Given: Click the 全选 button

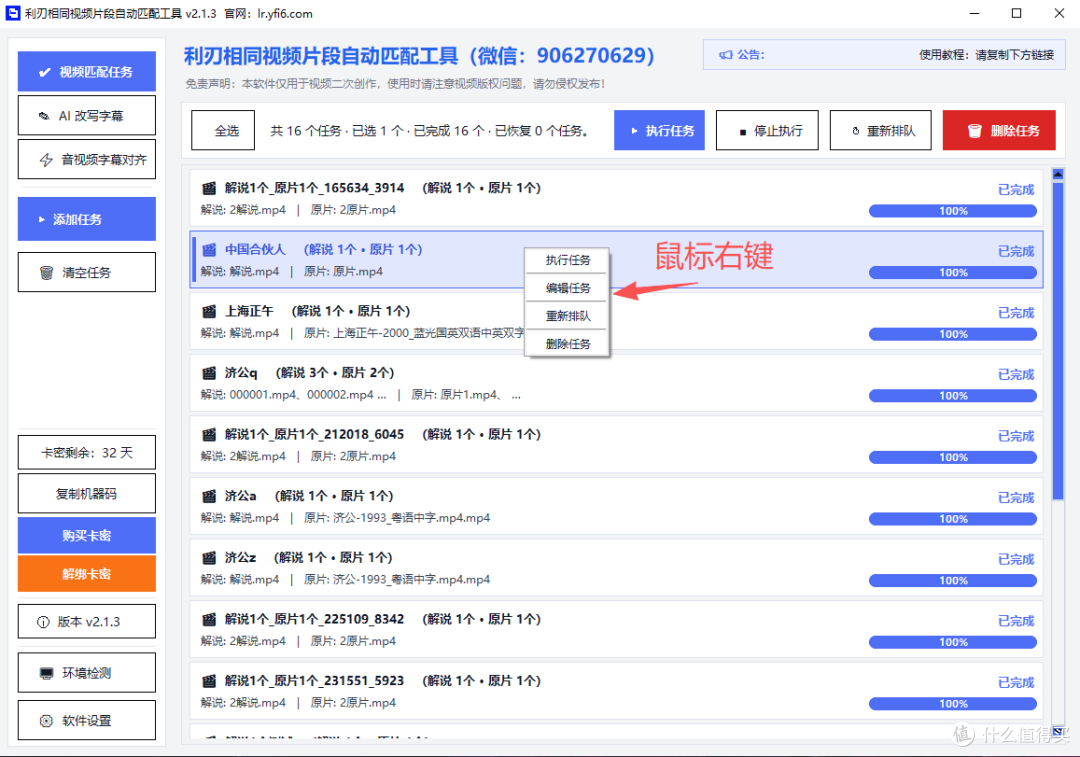Looking at the screenshot, I should pos(223,130).
